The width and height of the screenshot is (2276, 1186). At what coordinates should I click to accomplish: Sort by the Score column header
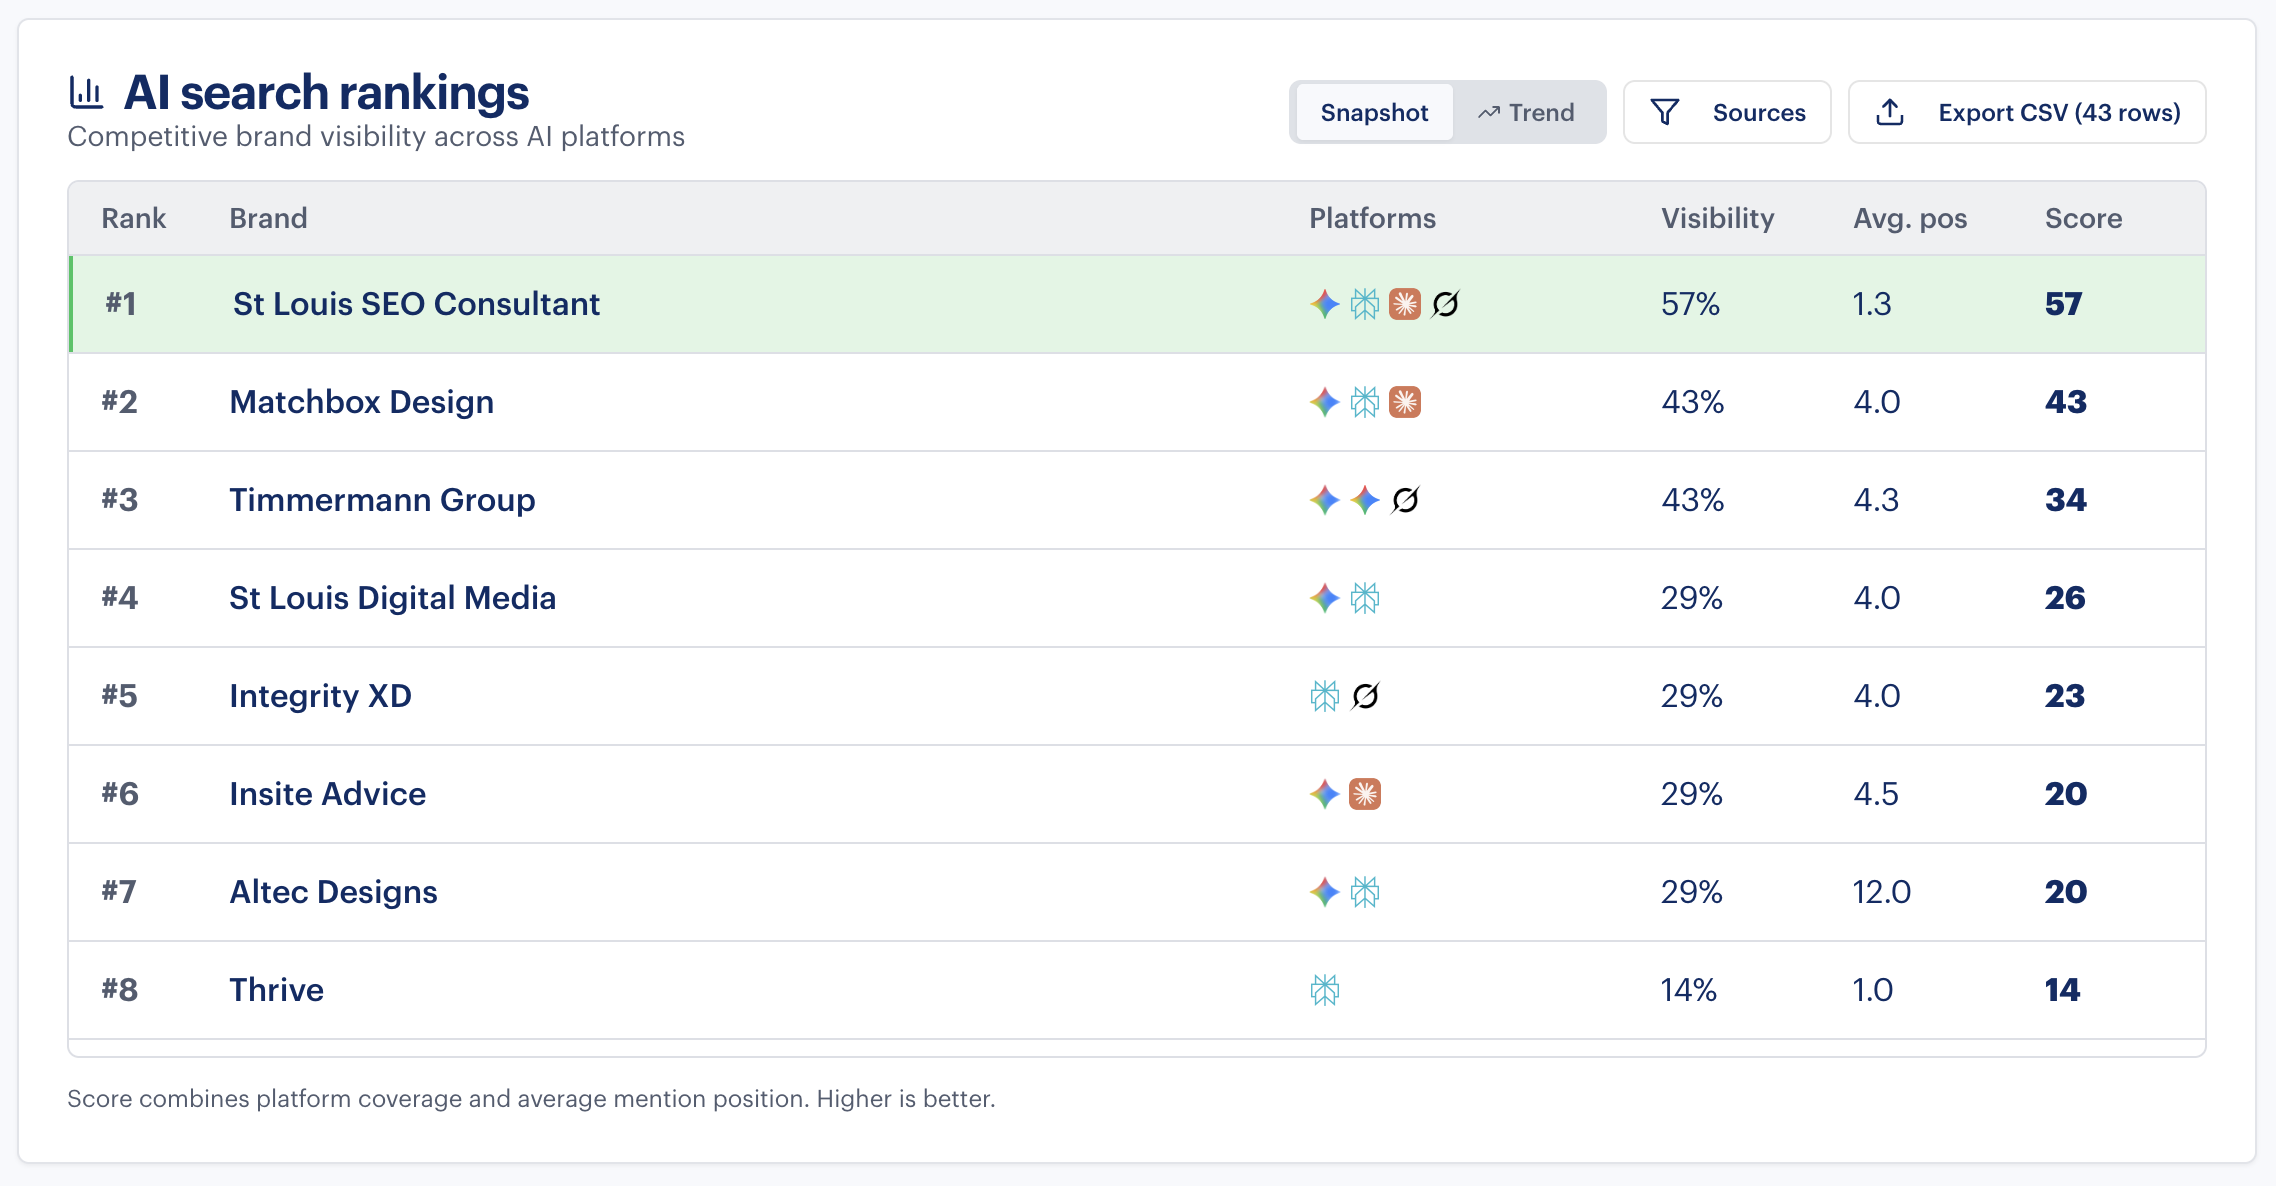pos(2083,218)
